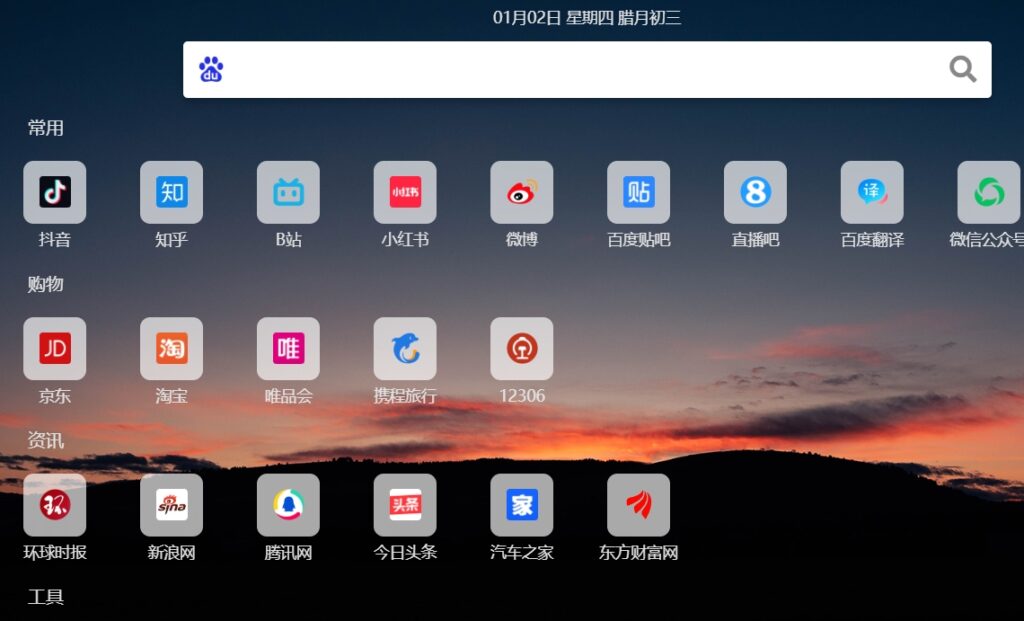
Task: Launch the 携程旅行 dolphin icon
Action: [x=405, y=349]
